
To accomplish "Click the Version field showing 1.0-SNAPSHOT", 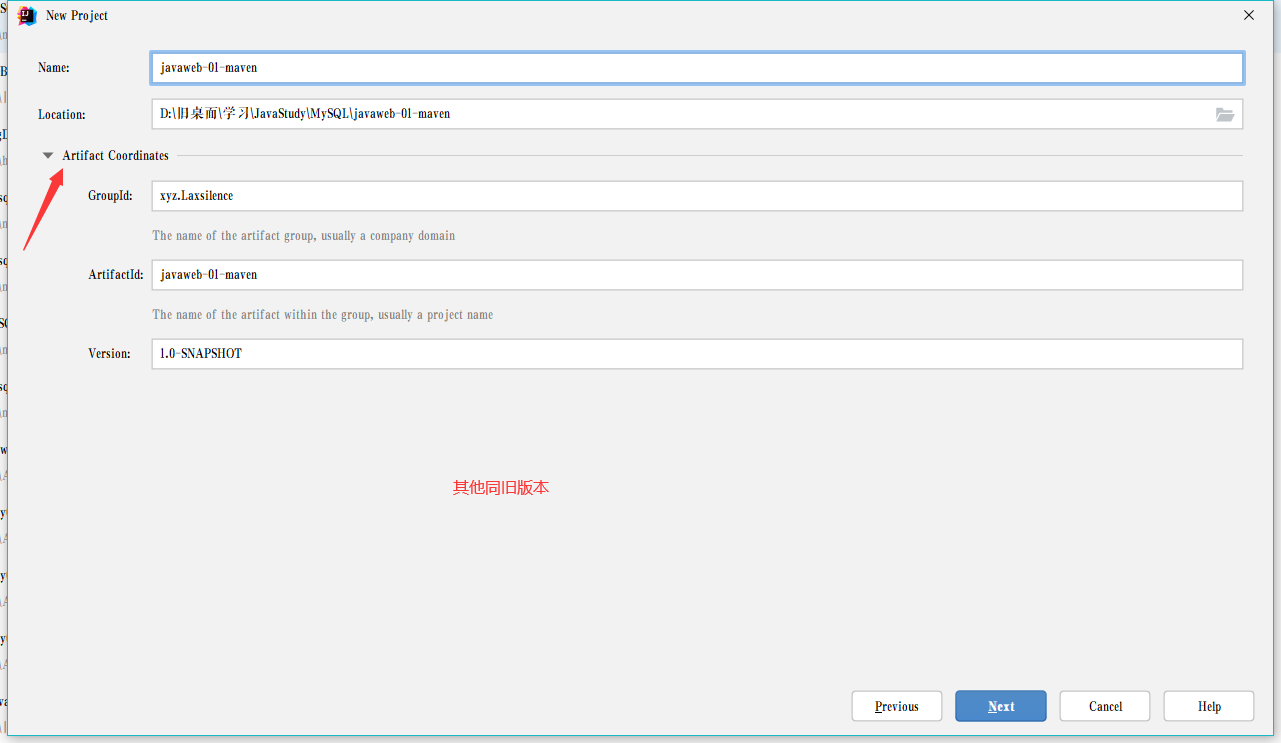I will click(696, 354).
